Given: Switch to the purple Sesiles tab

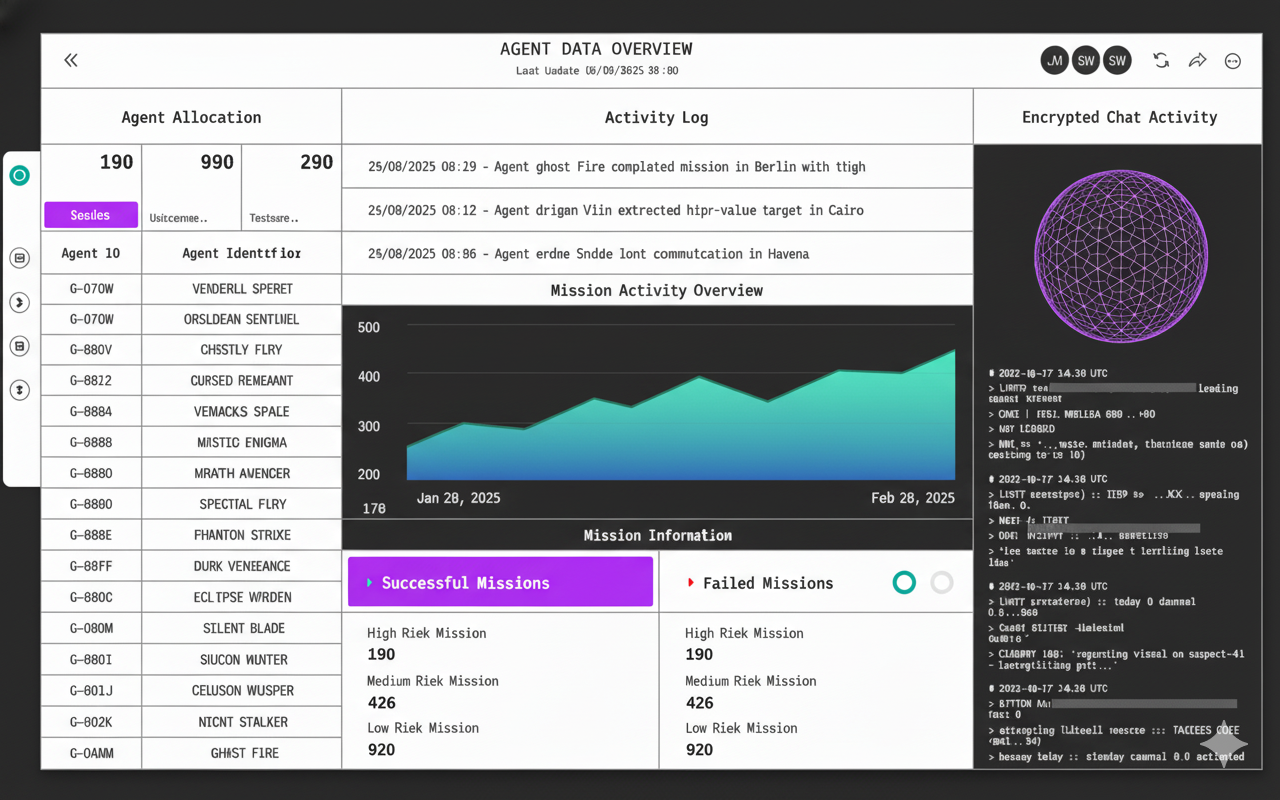Looking at the screenshot, I should click(91, 215).
